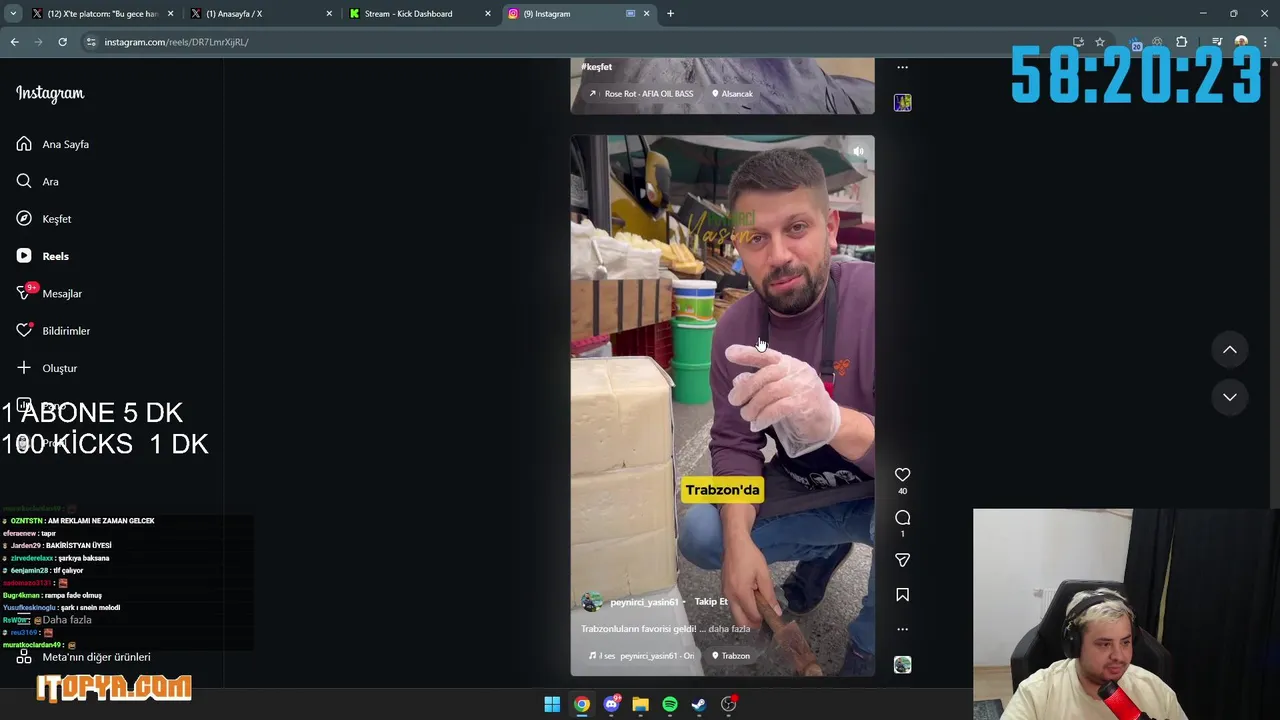The width and height of the screenshot is (1280, 720).
Task: Open the Windows Start menu
Action: click(552, 704)
